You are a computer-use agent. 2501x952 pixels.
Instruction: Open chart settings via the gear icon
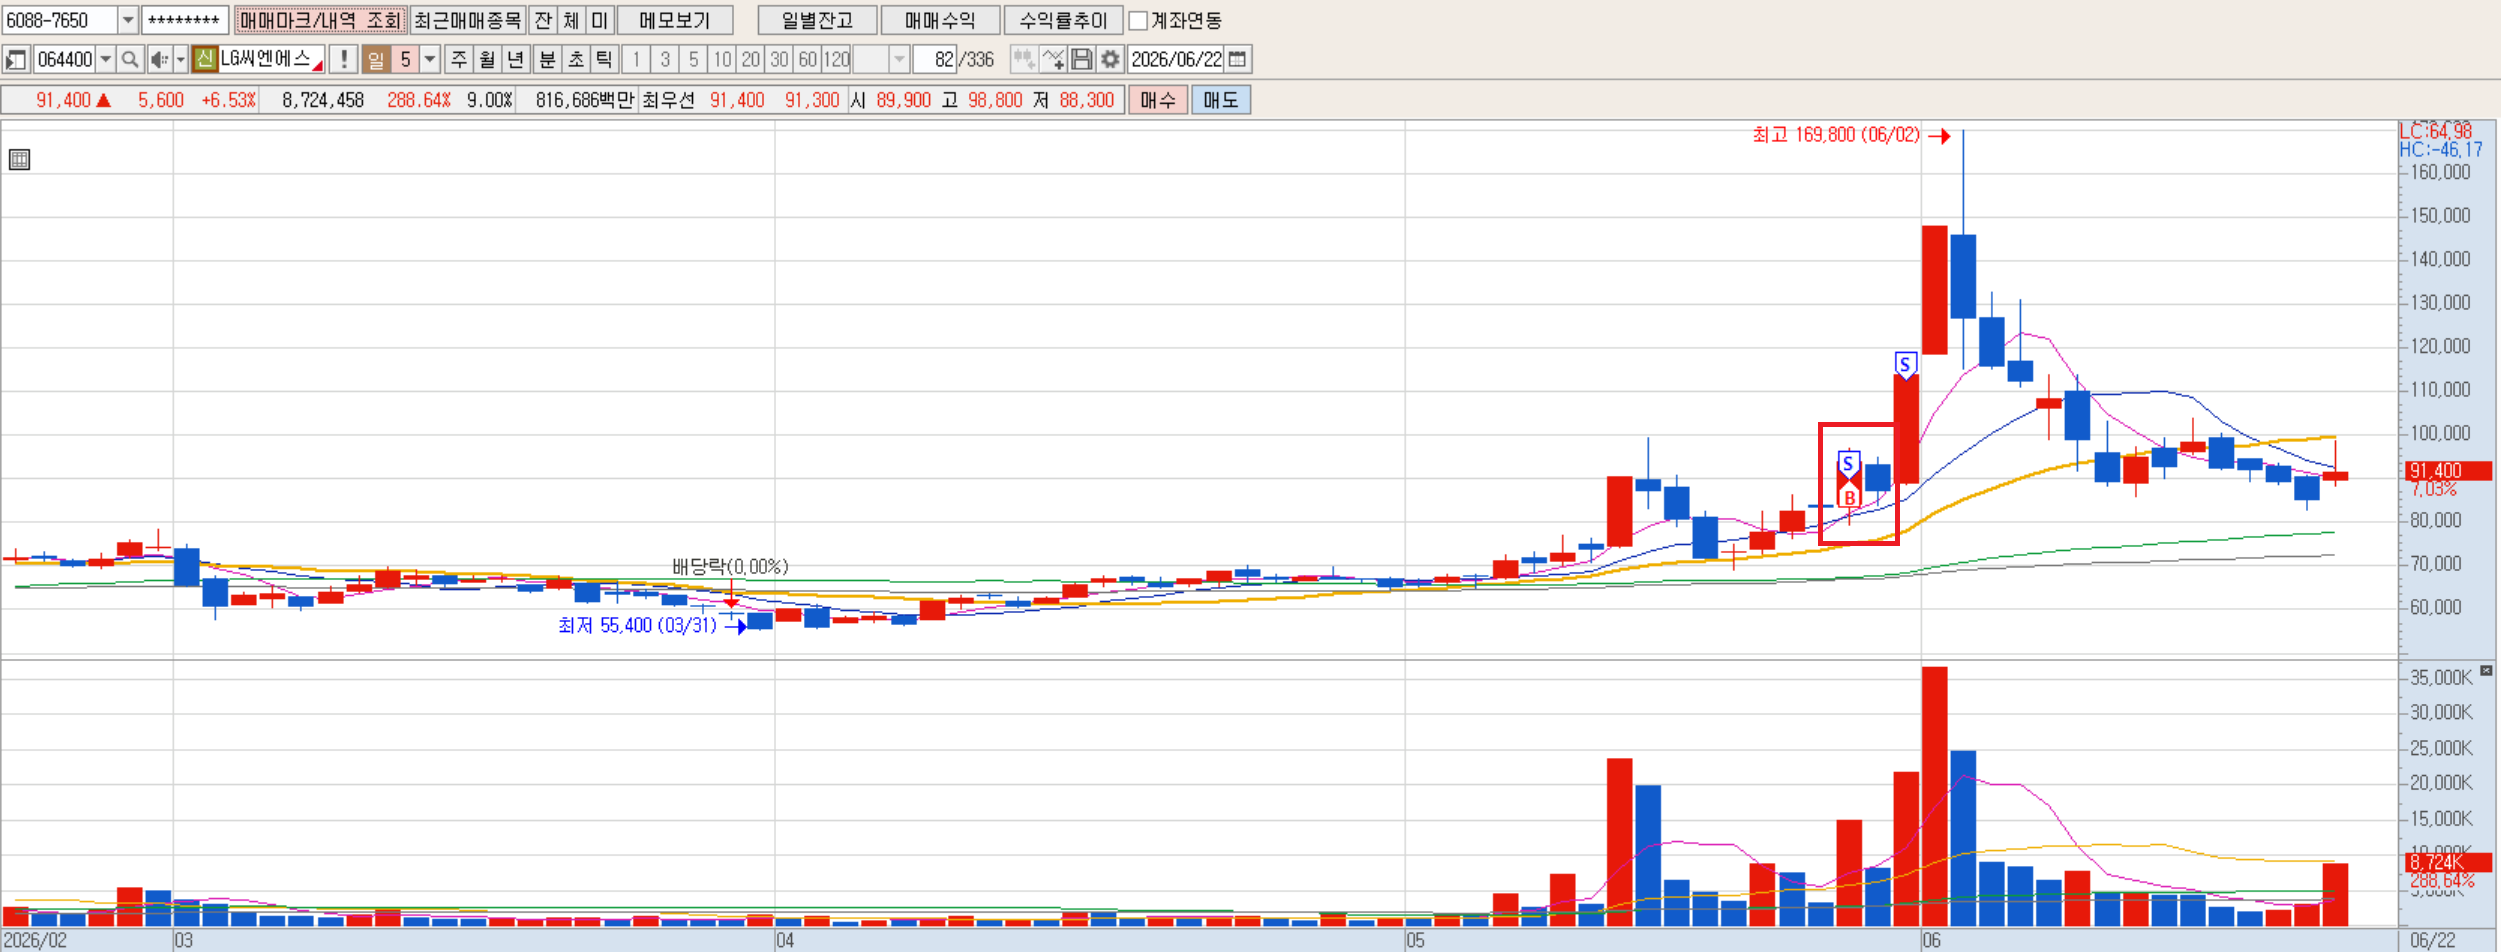coord(1110,60)
